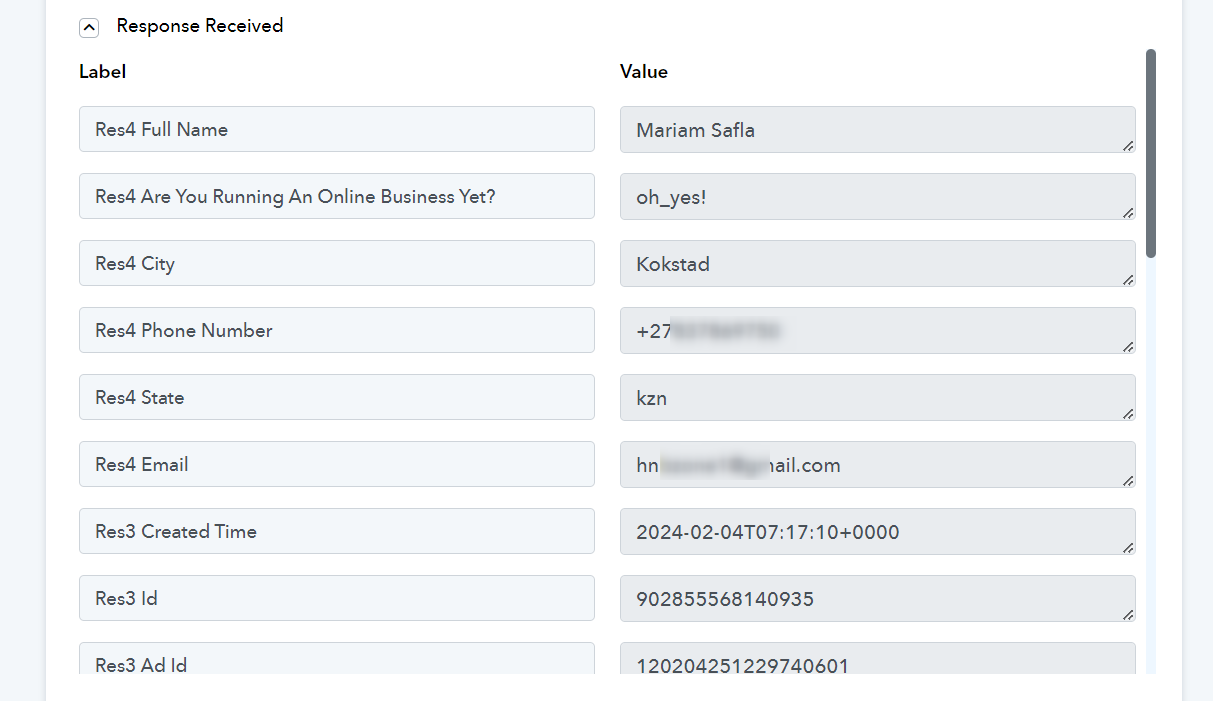Click the Res4 Email label field
The image size is (1213, 701).
[337, 464]
